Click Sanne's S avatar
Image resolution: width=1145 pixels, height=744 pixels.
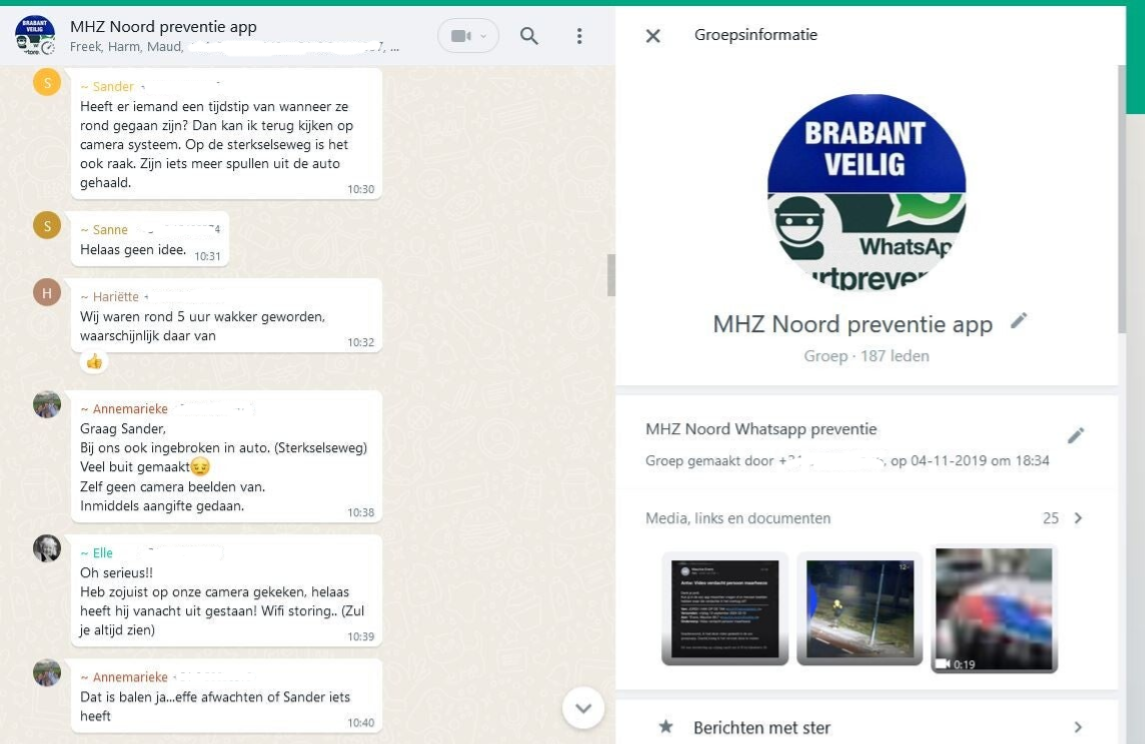[47, 226]
